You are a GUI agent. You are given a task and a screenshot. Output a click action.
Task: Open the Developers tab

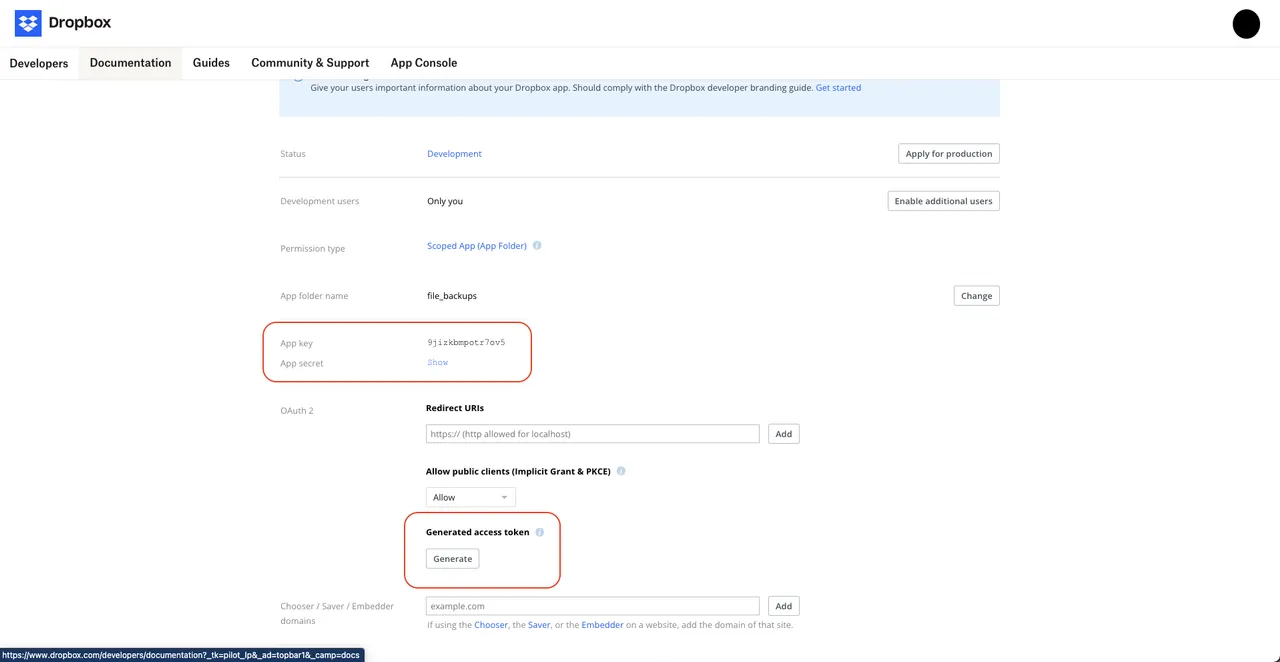(39, 63)
